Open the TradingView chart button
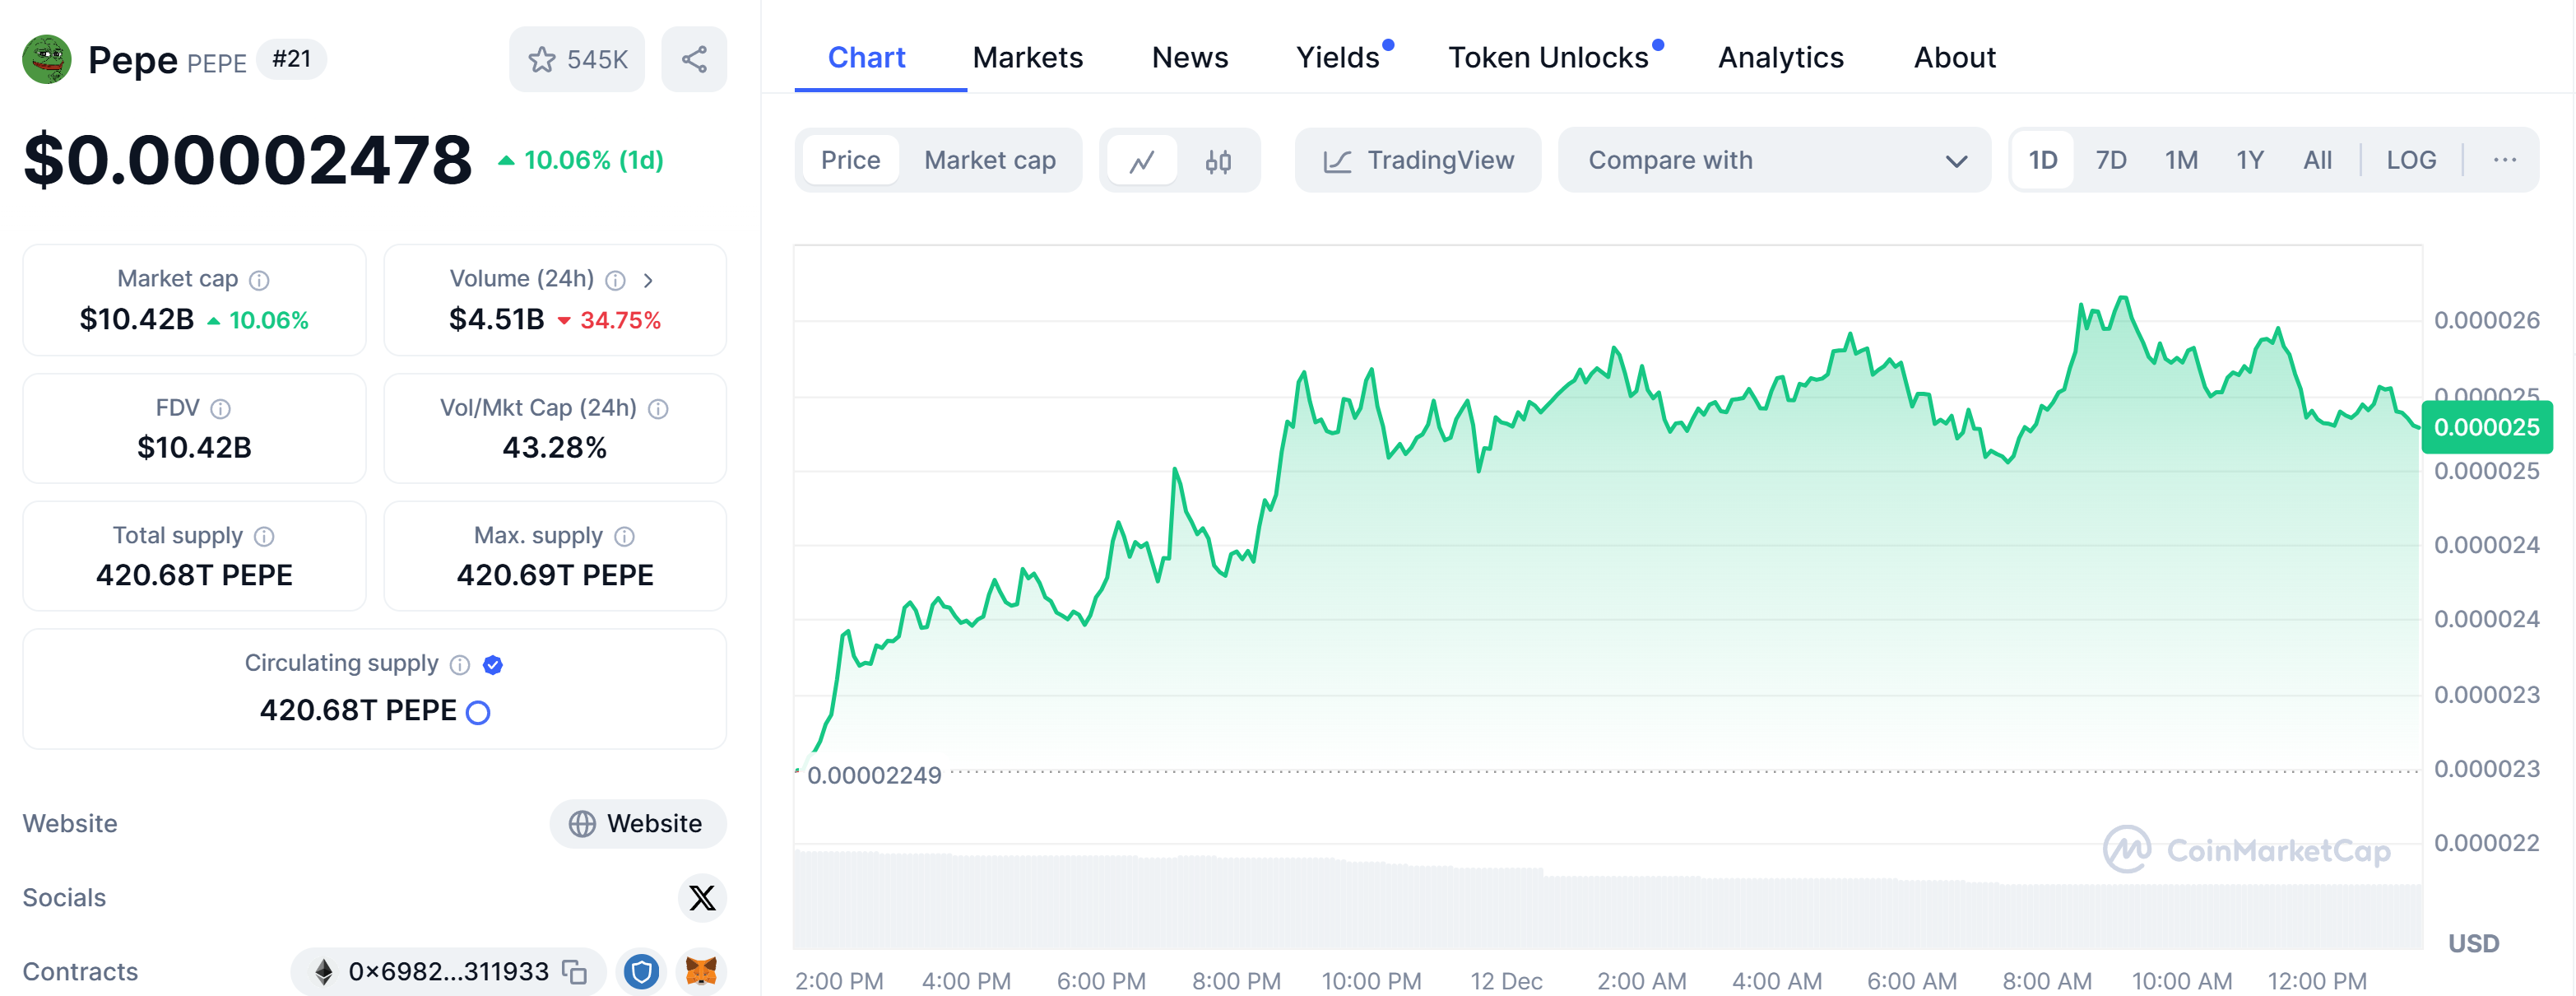Screen dimensions: 2576x996 (1418, 161)
